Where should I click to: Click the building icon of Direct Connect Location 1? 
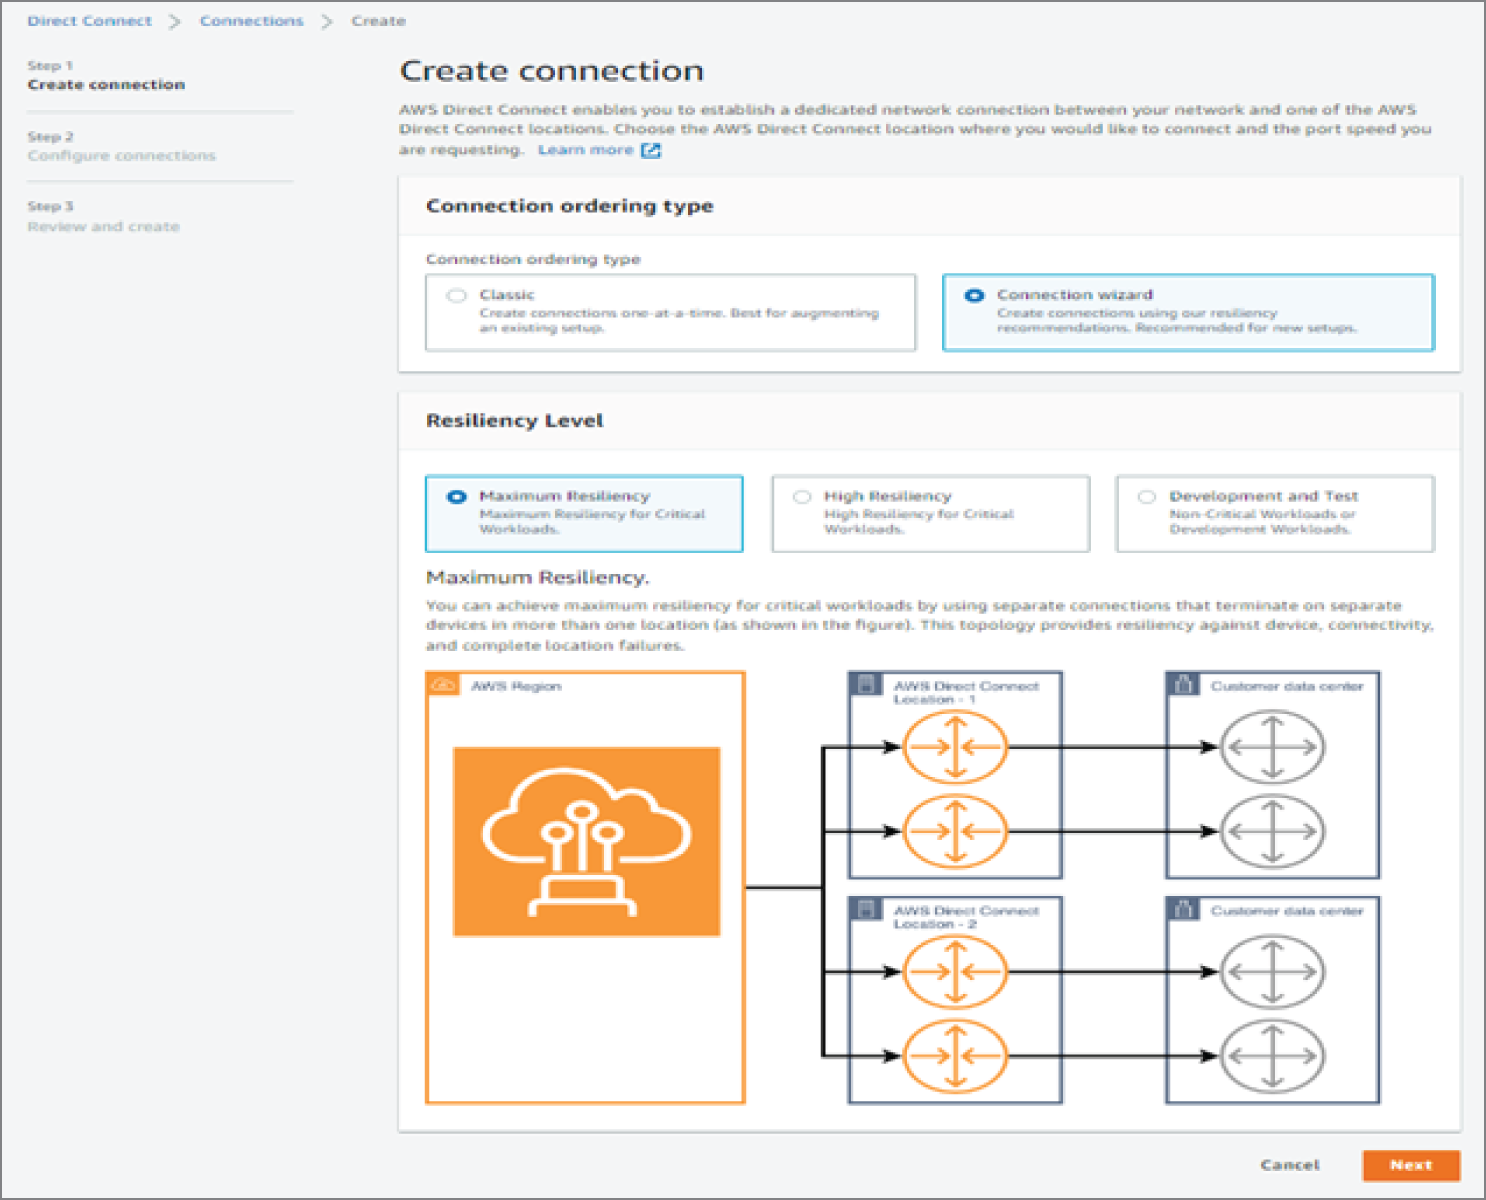[866, 685]
